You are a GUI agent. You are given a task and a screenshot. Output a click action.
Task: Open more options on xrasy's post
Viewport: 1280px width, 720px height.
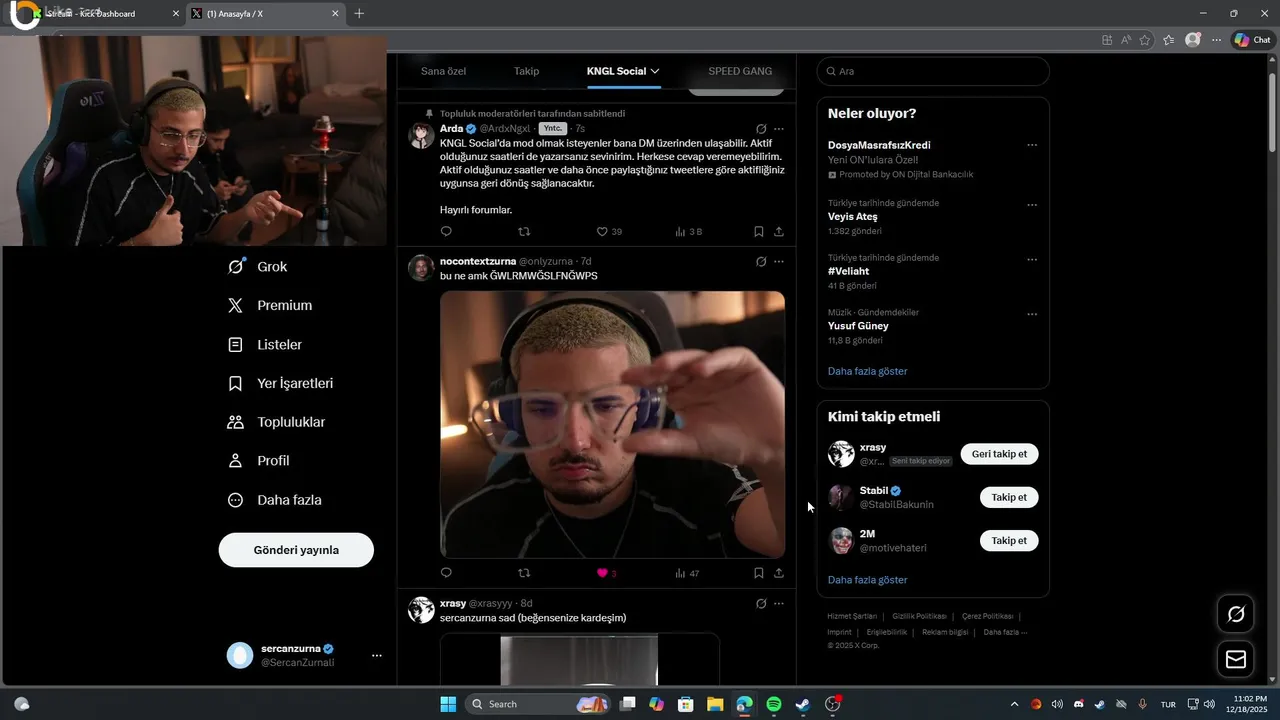pyautogui.click(x=779, y=603)
